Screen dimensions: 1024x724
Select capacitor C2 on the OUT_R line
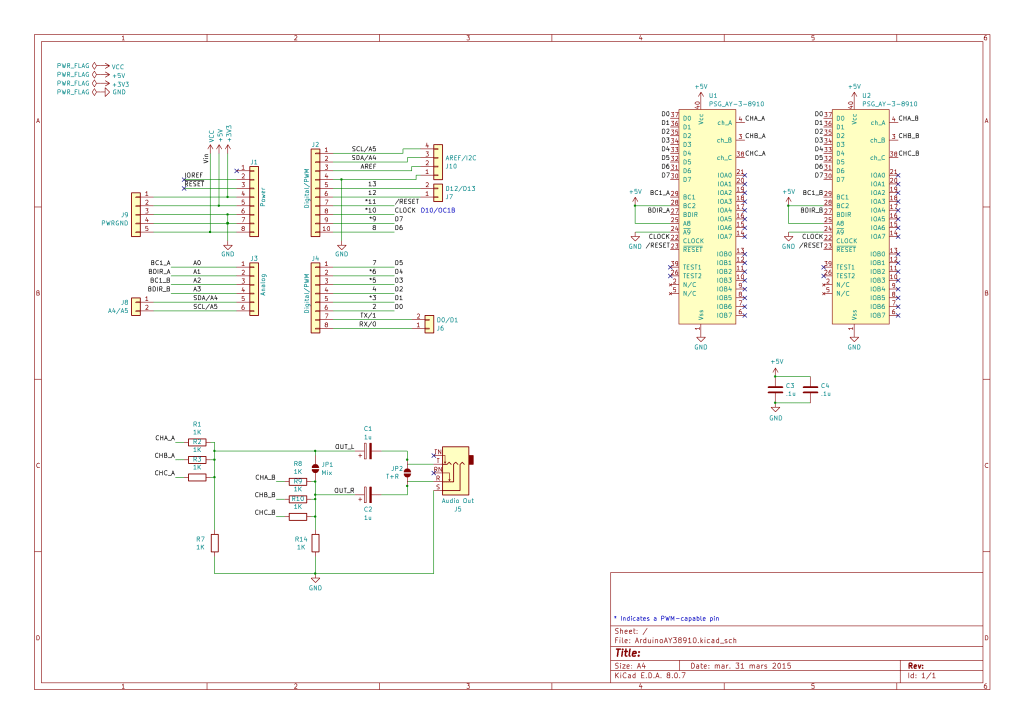point(368,494)
